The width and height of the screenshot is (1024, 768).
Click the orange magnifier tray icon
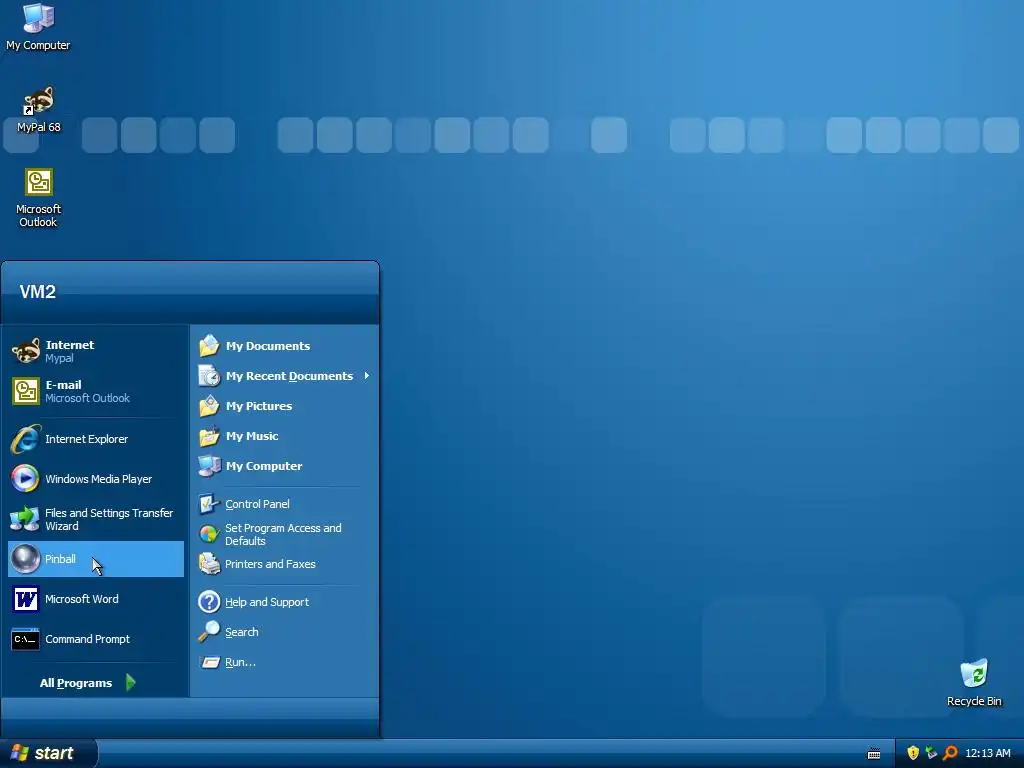click(x=950, y=753)
